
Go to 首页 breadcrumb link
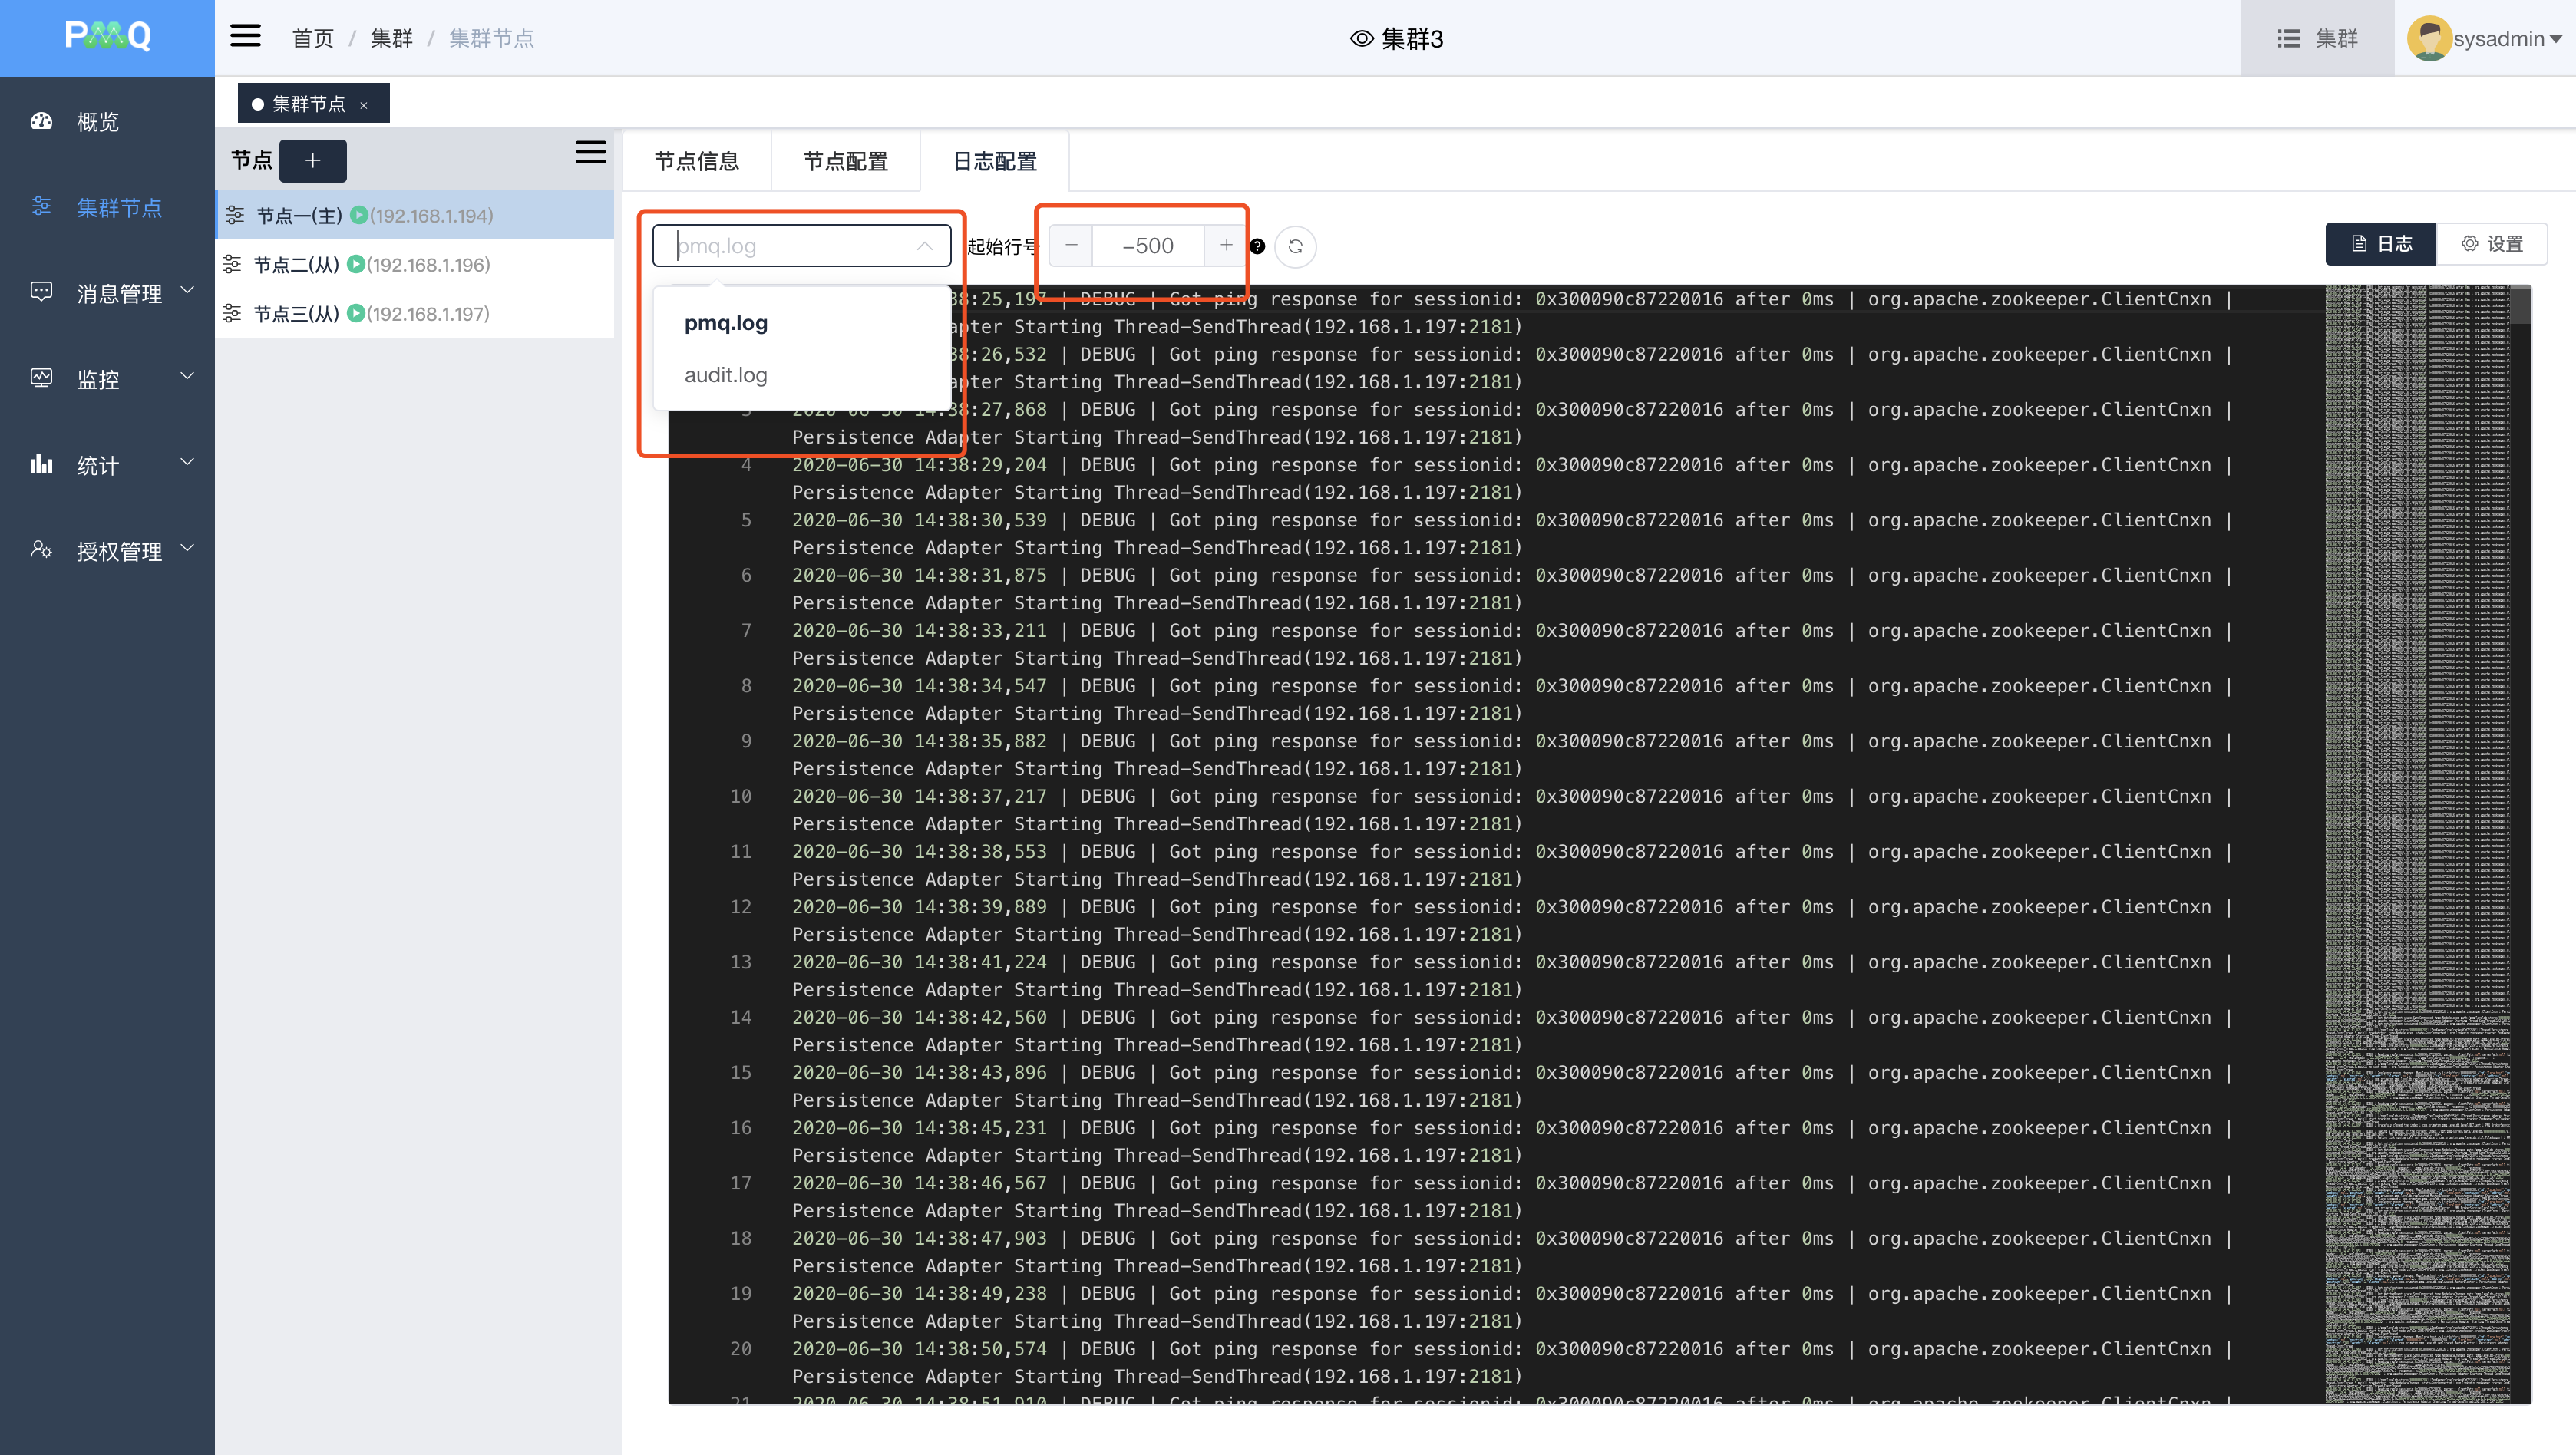[313, 38]
